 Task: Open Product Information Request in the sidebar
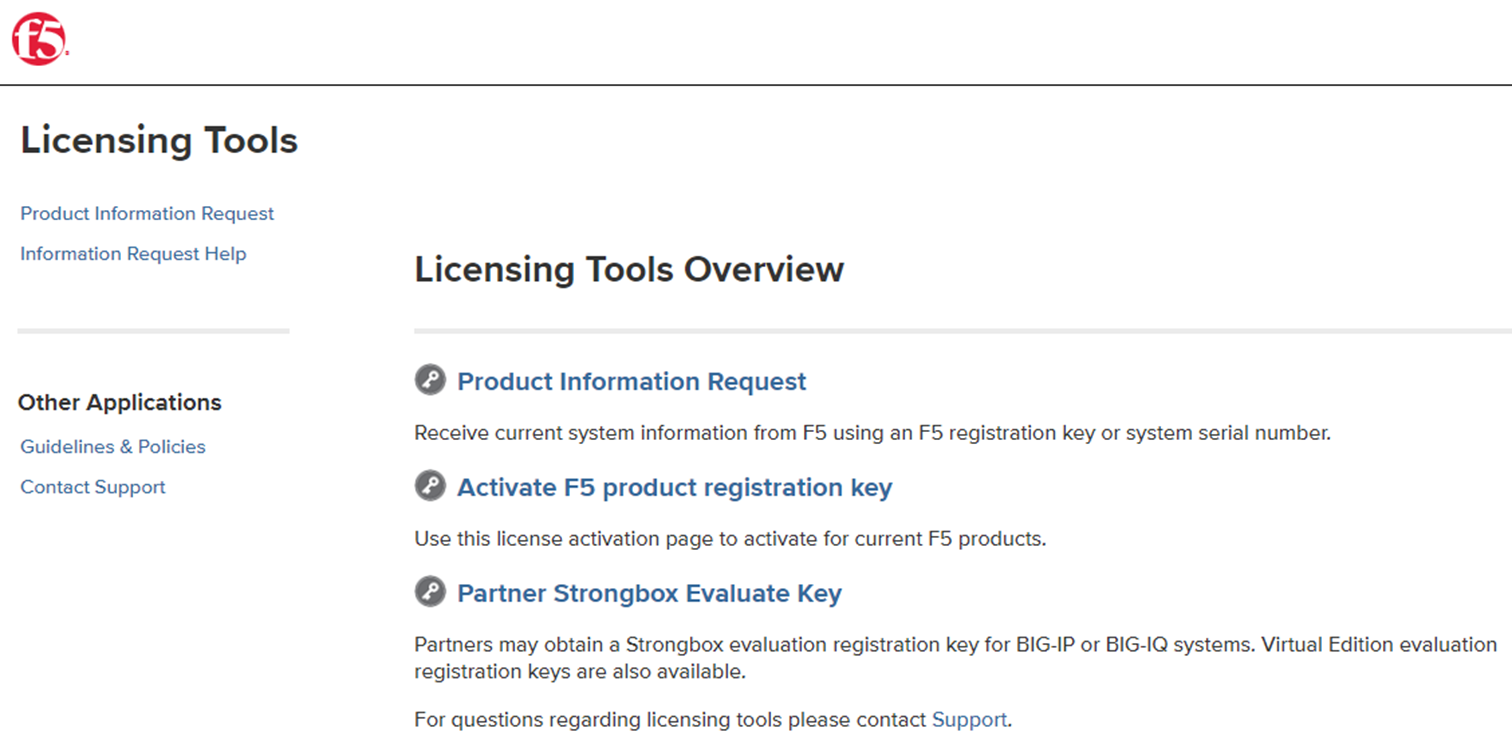(147, 214)
